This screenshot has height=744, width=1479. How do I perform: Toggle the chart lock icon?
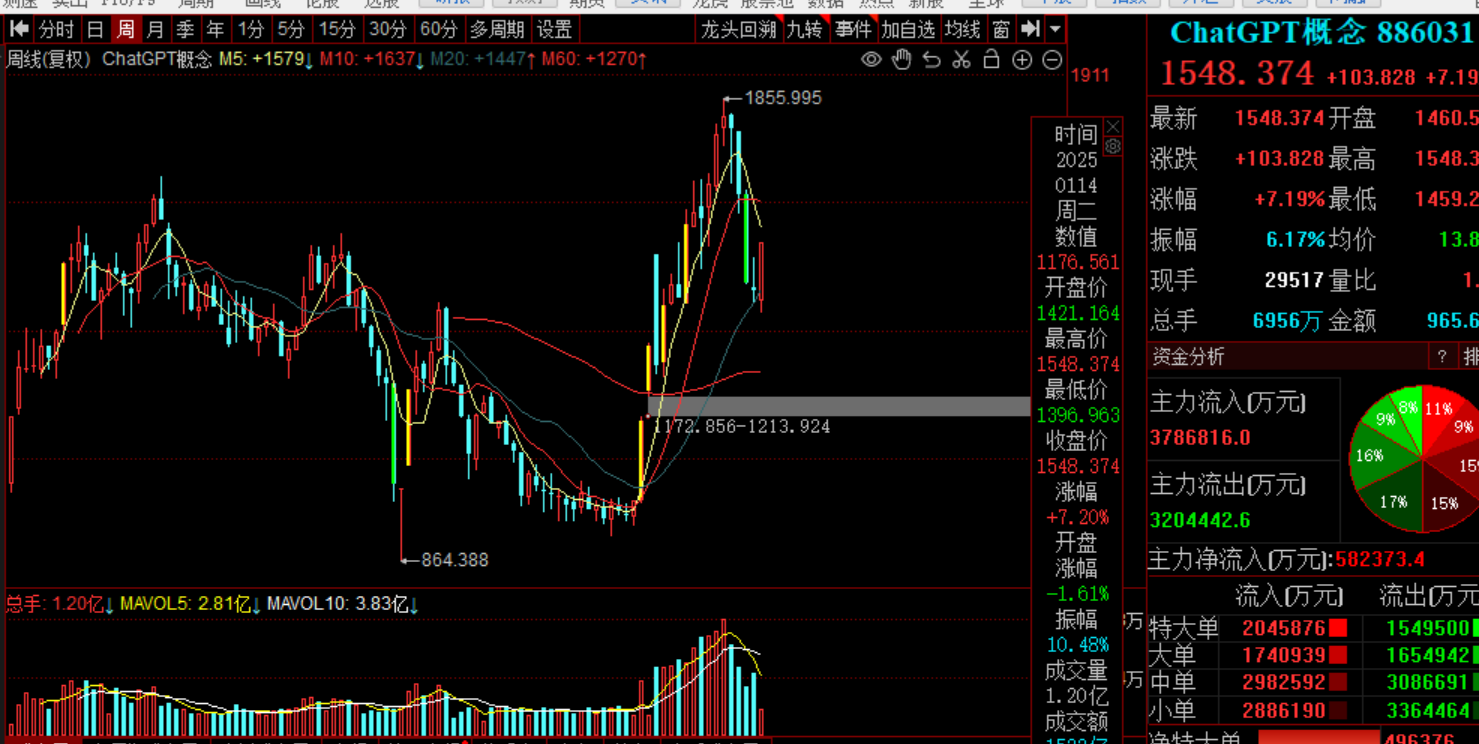click(x=991, y=60)
